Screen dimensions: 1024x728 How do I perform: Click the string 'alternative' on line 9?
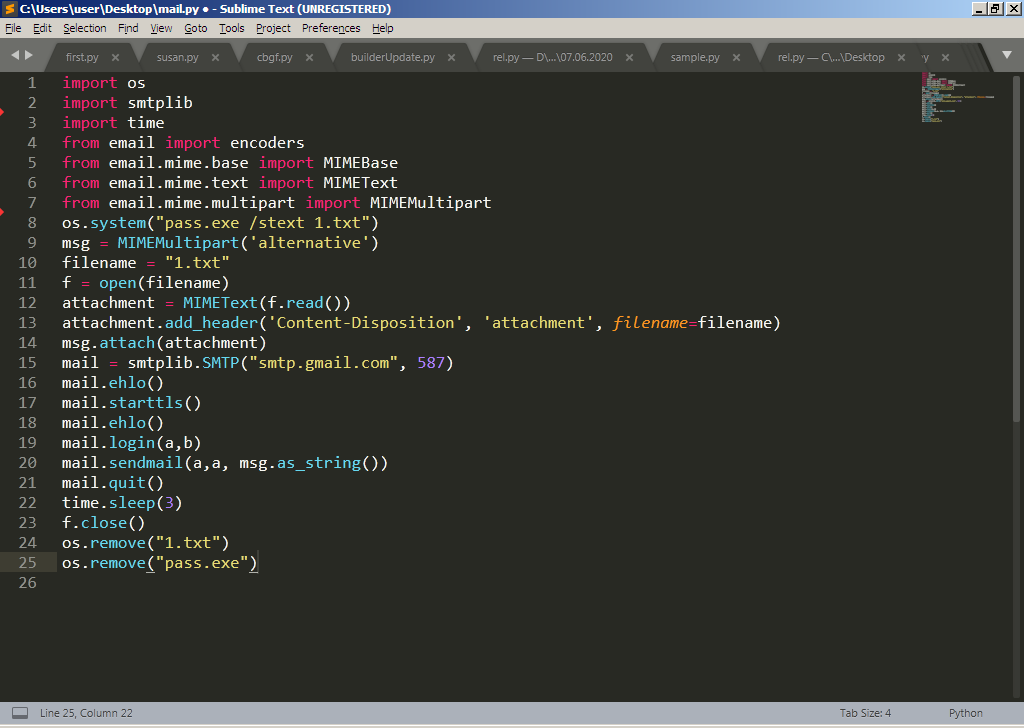[310, 243]
